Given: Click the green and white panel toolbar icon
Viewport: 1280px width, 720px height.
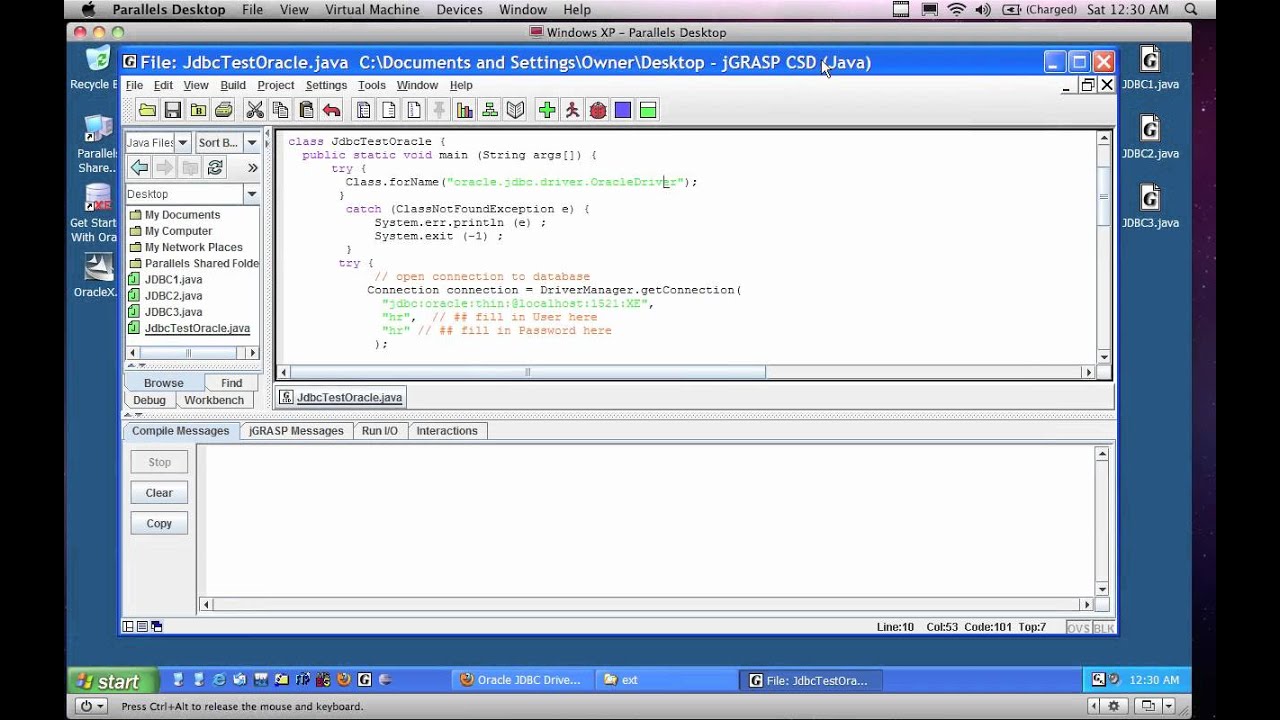Looking at the screenshot, I should 648,110.
